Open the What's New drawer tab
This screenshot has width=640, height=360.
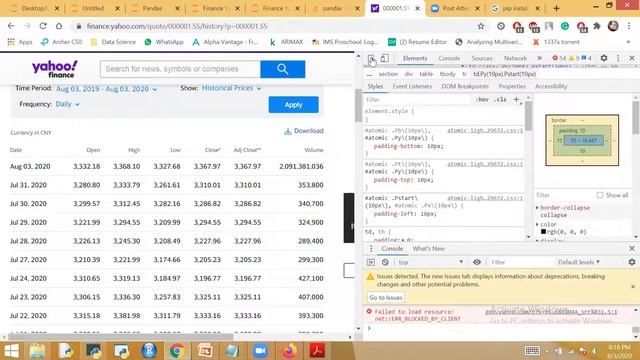point(428,249)
